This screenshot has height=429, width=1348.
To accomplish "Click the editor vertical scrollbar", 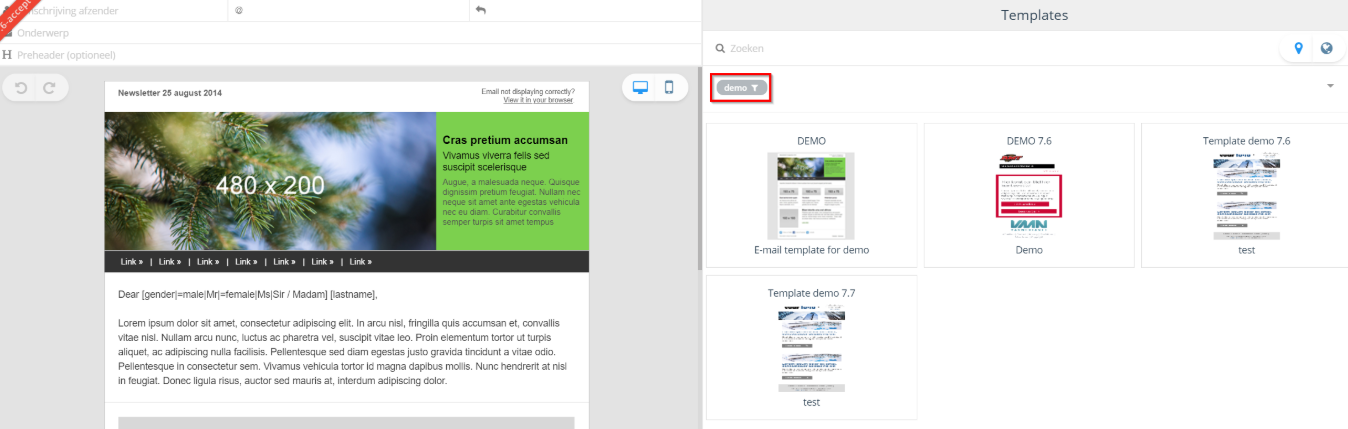I will [699, 170].
